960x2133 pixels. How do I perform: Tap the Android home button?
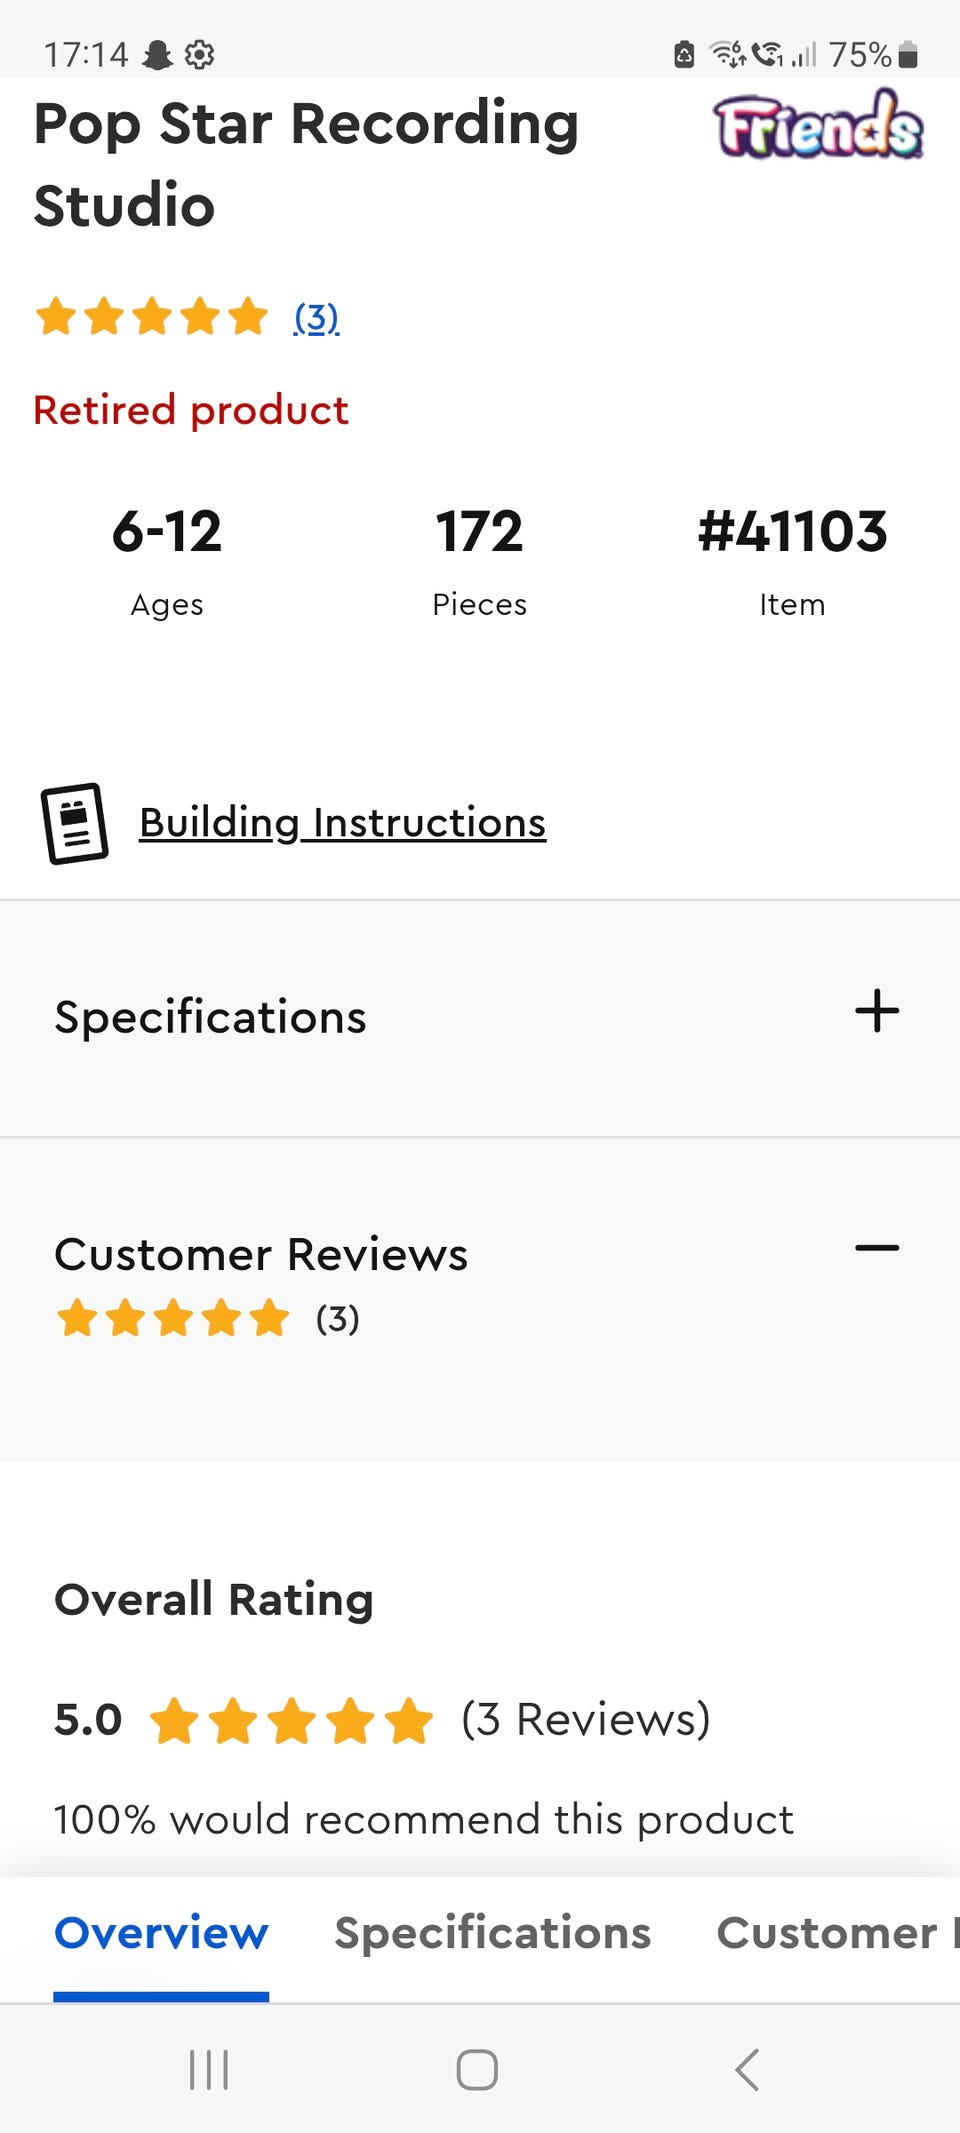[477, 2069]
